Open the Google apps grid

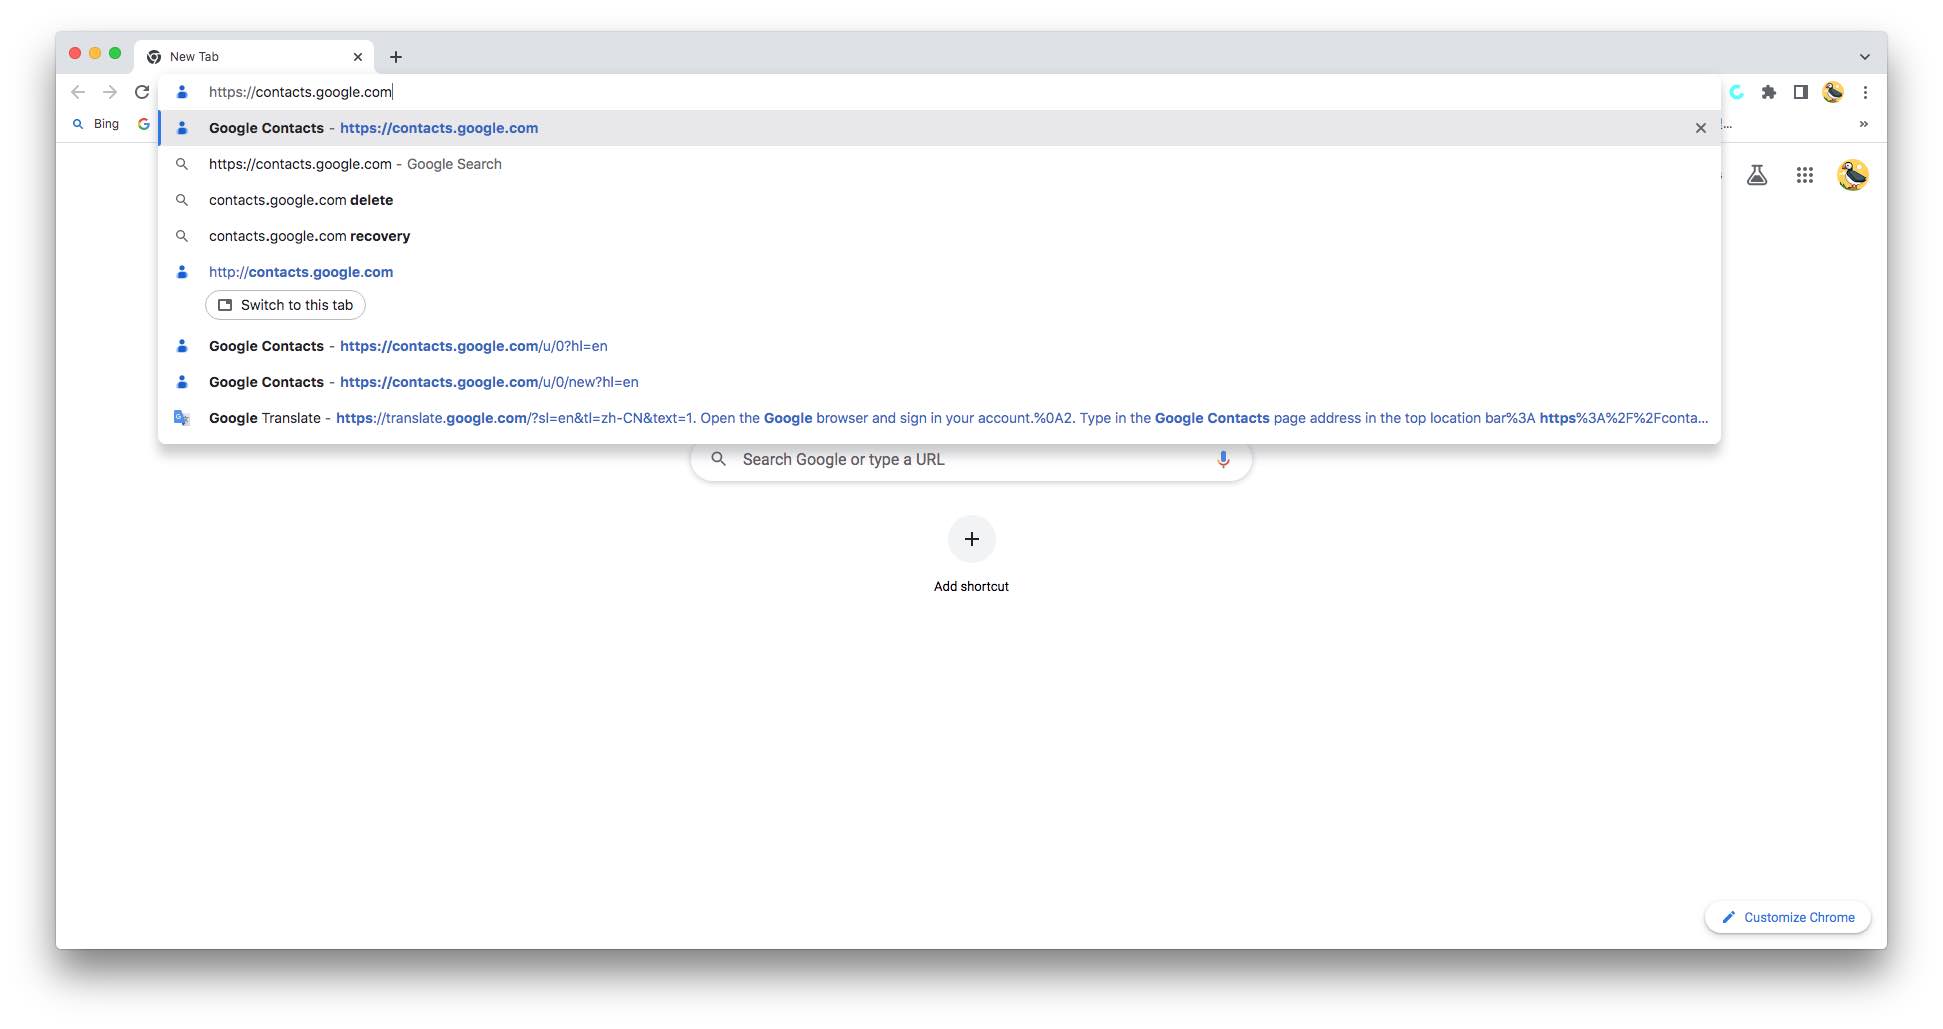point(1805,176)
